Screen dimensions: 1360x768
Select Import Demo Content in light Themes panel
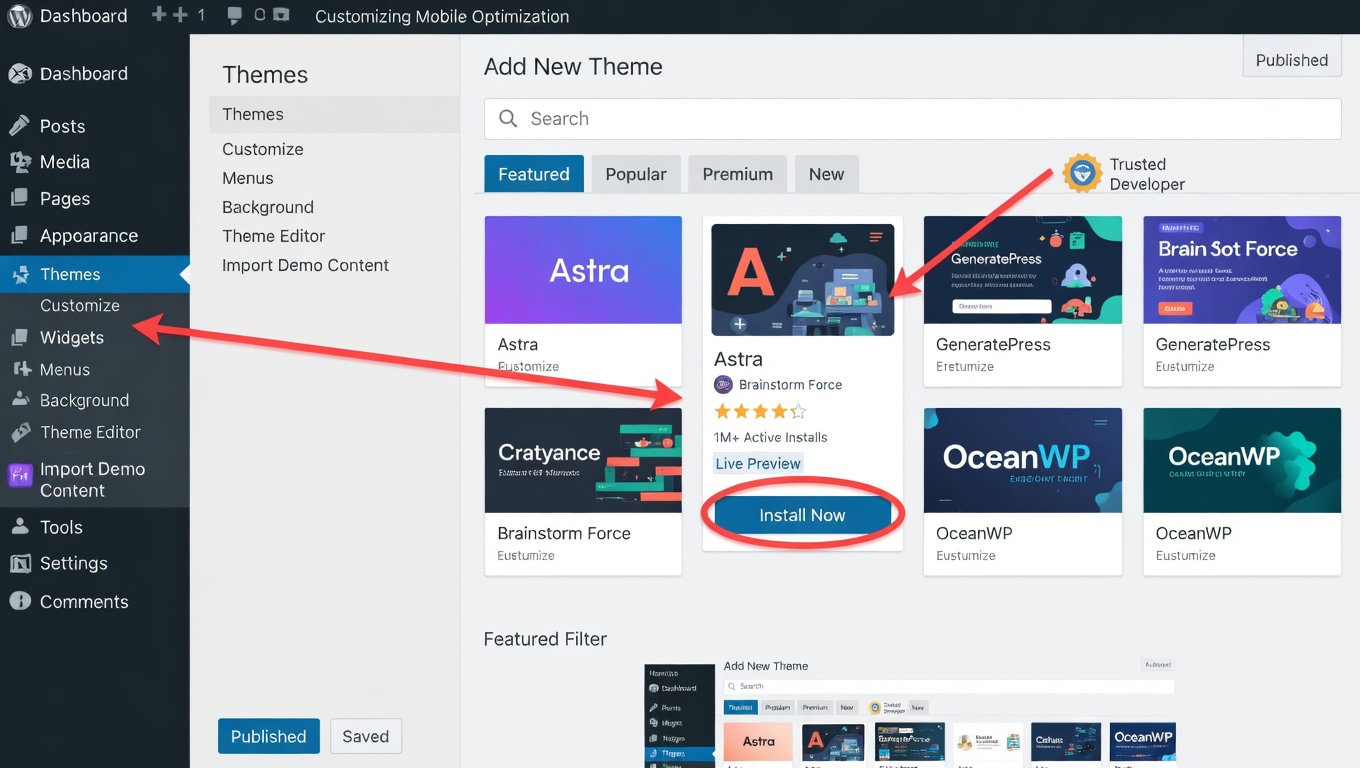tap(306, 265)
